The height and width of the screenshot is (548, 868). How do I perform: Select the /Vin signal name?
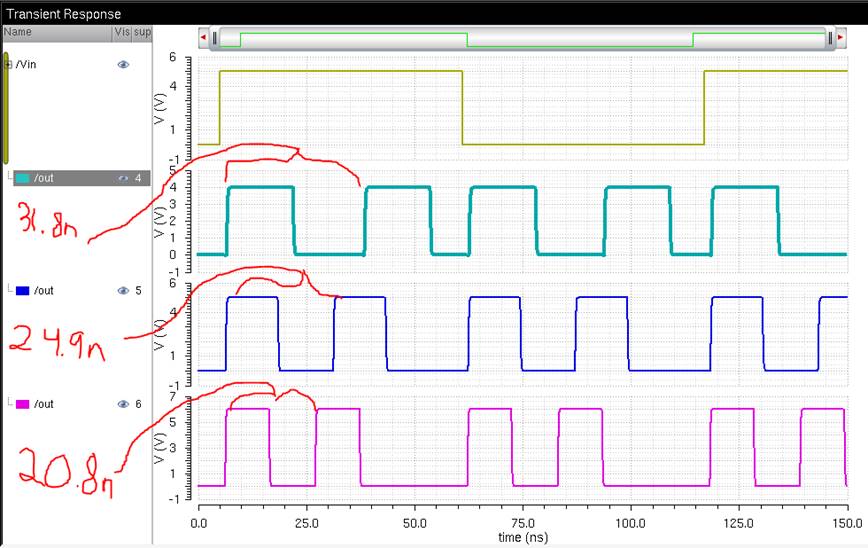(x=26, y=65)
